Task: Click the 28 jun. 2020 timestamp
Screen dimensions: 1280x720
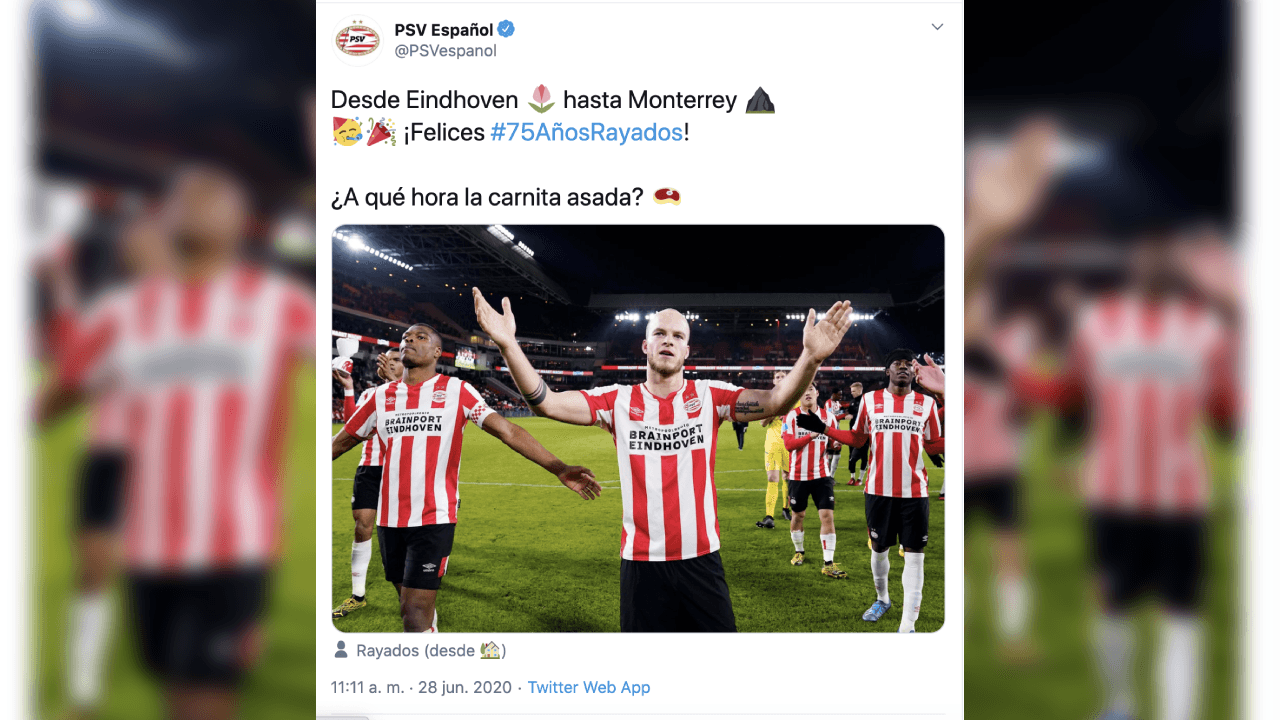Action: pos(463,687)
